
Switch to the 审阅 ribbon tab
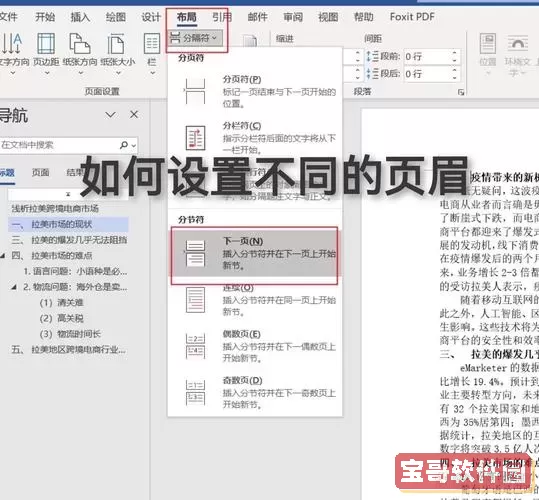click(x=293, y=17)
